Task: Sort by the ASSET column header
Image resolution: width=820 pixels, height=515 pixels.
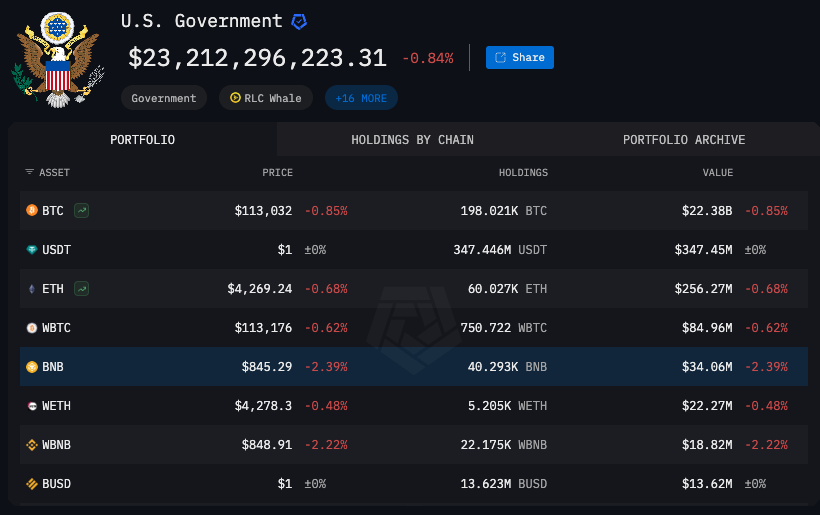Action: click(x=47, y=173)
